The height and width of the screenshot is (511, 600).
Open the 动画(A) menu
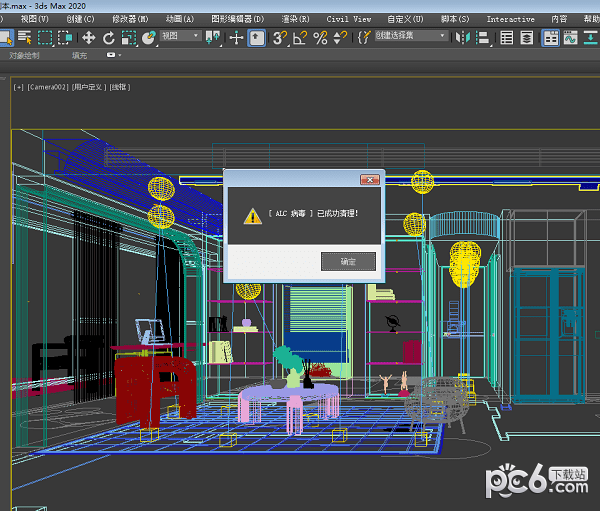click(x=180, y=19)
